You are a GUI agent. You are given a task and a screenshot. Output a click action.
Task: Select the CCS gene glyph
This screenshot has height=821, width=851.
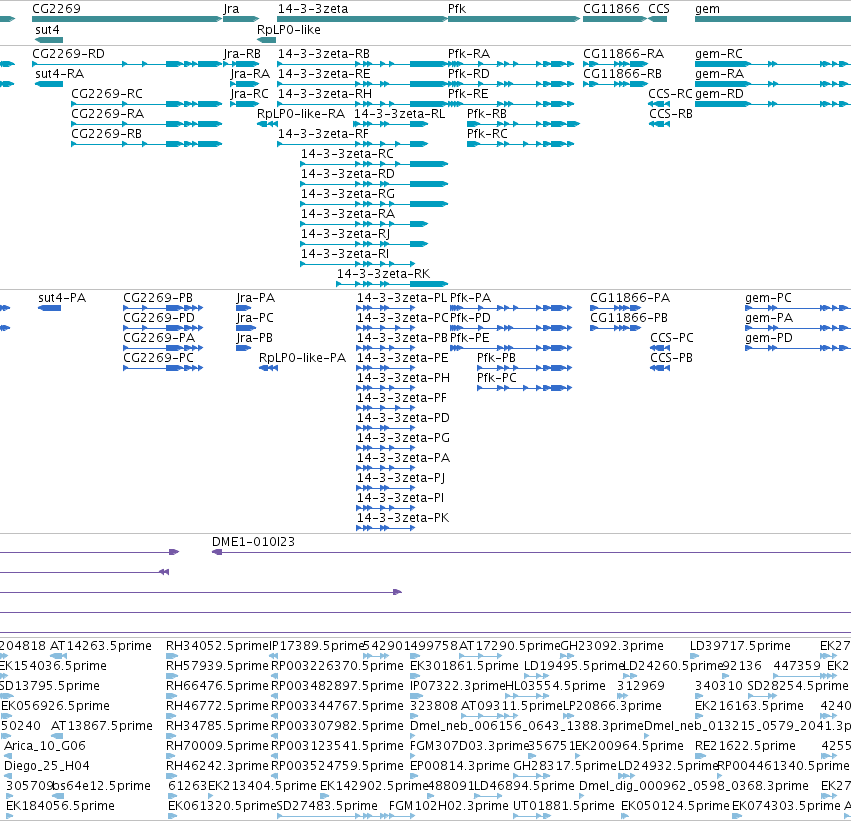658,19
